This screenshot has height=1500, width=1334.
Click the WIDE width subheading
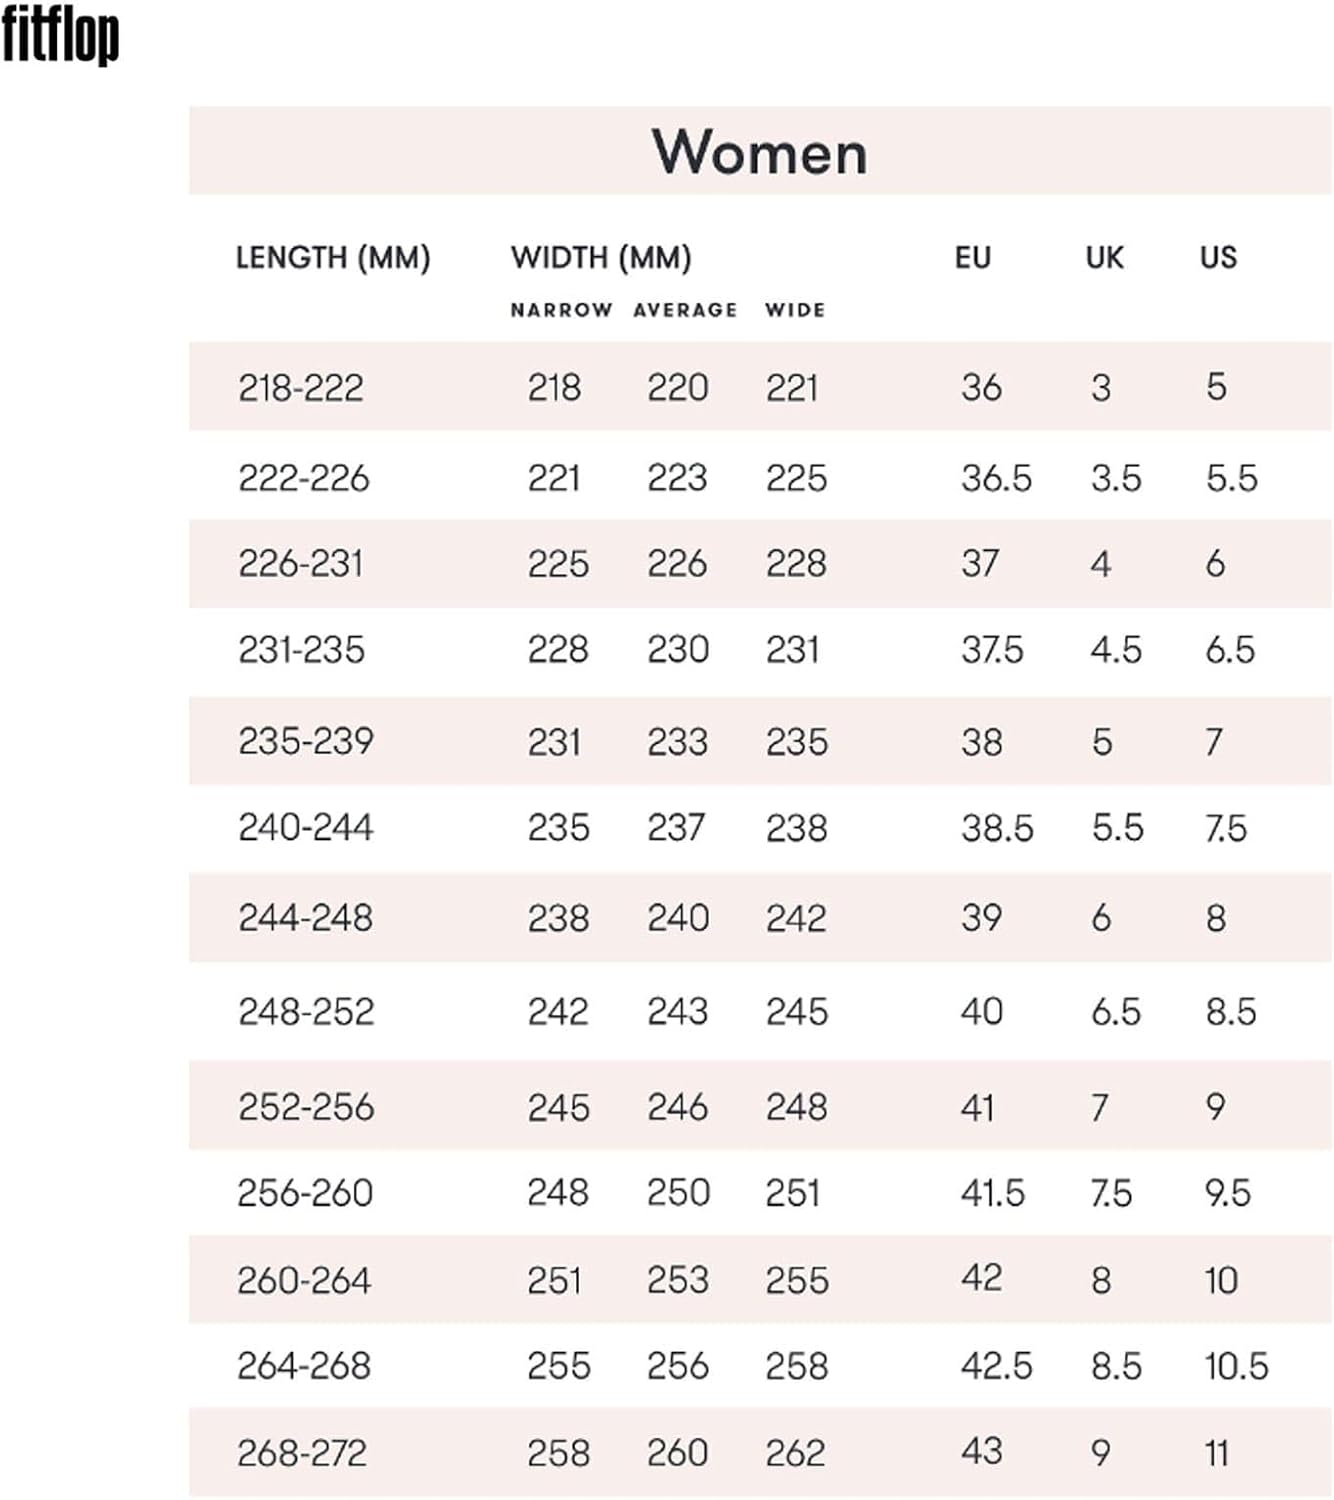pos(795,310)
